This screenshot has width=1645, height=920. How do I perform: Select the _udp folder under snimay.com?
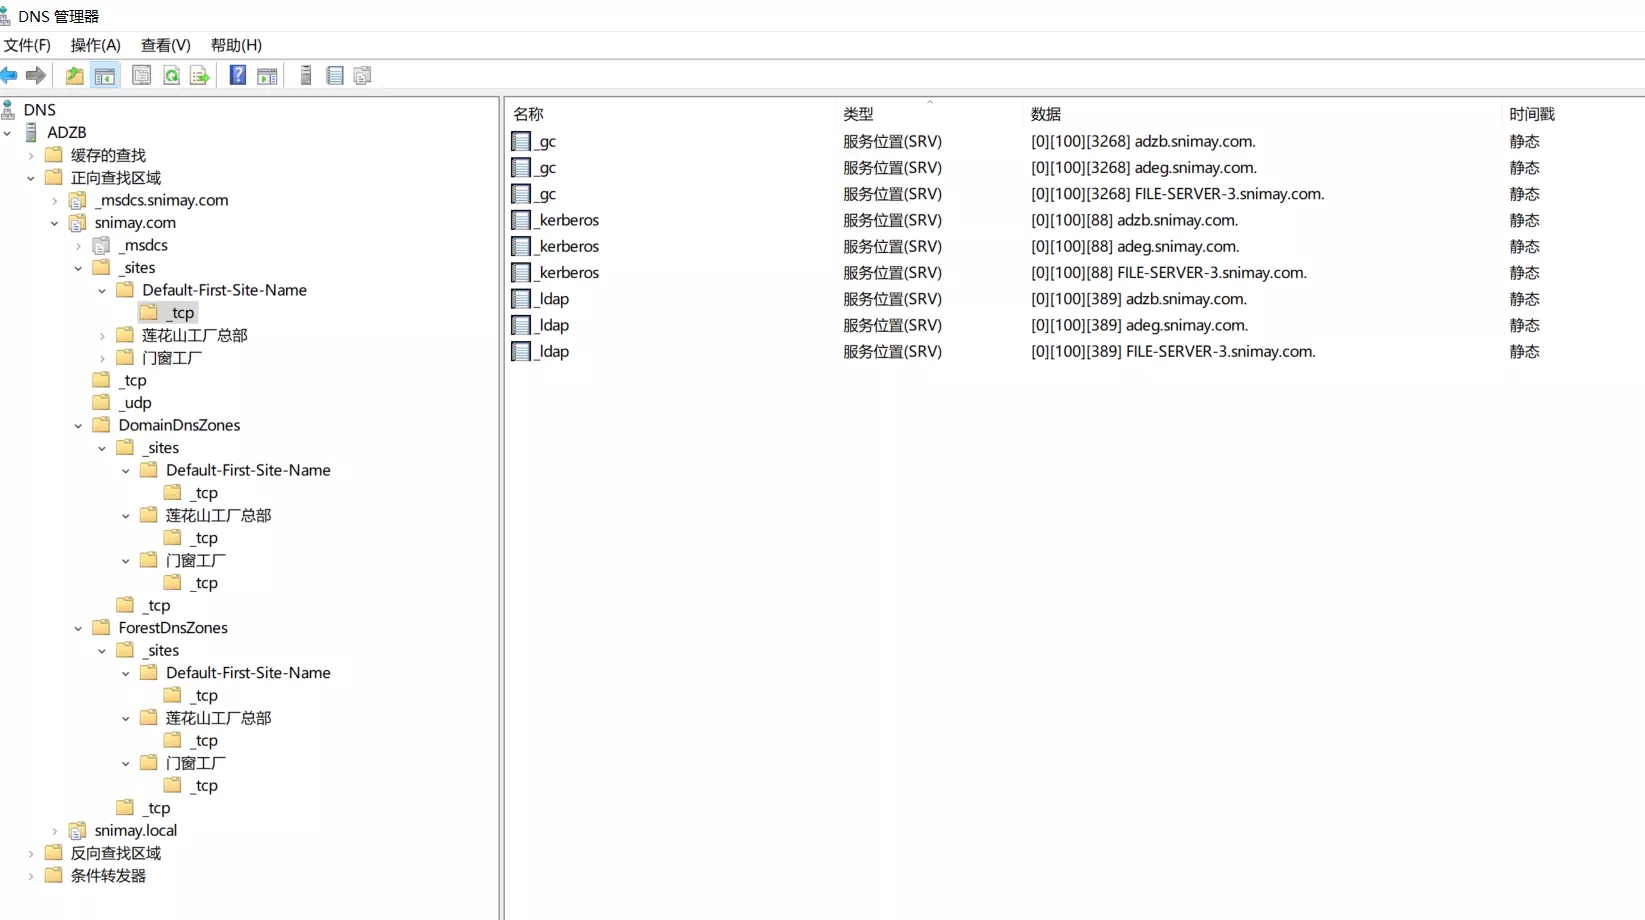click(136, 403)
